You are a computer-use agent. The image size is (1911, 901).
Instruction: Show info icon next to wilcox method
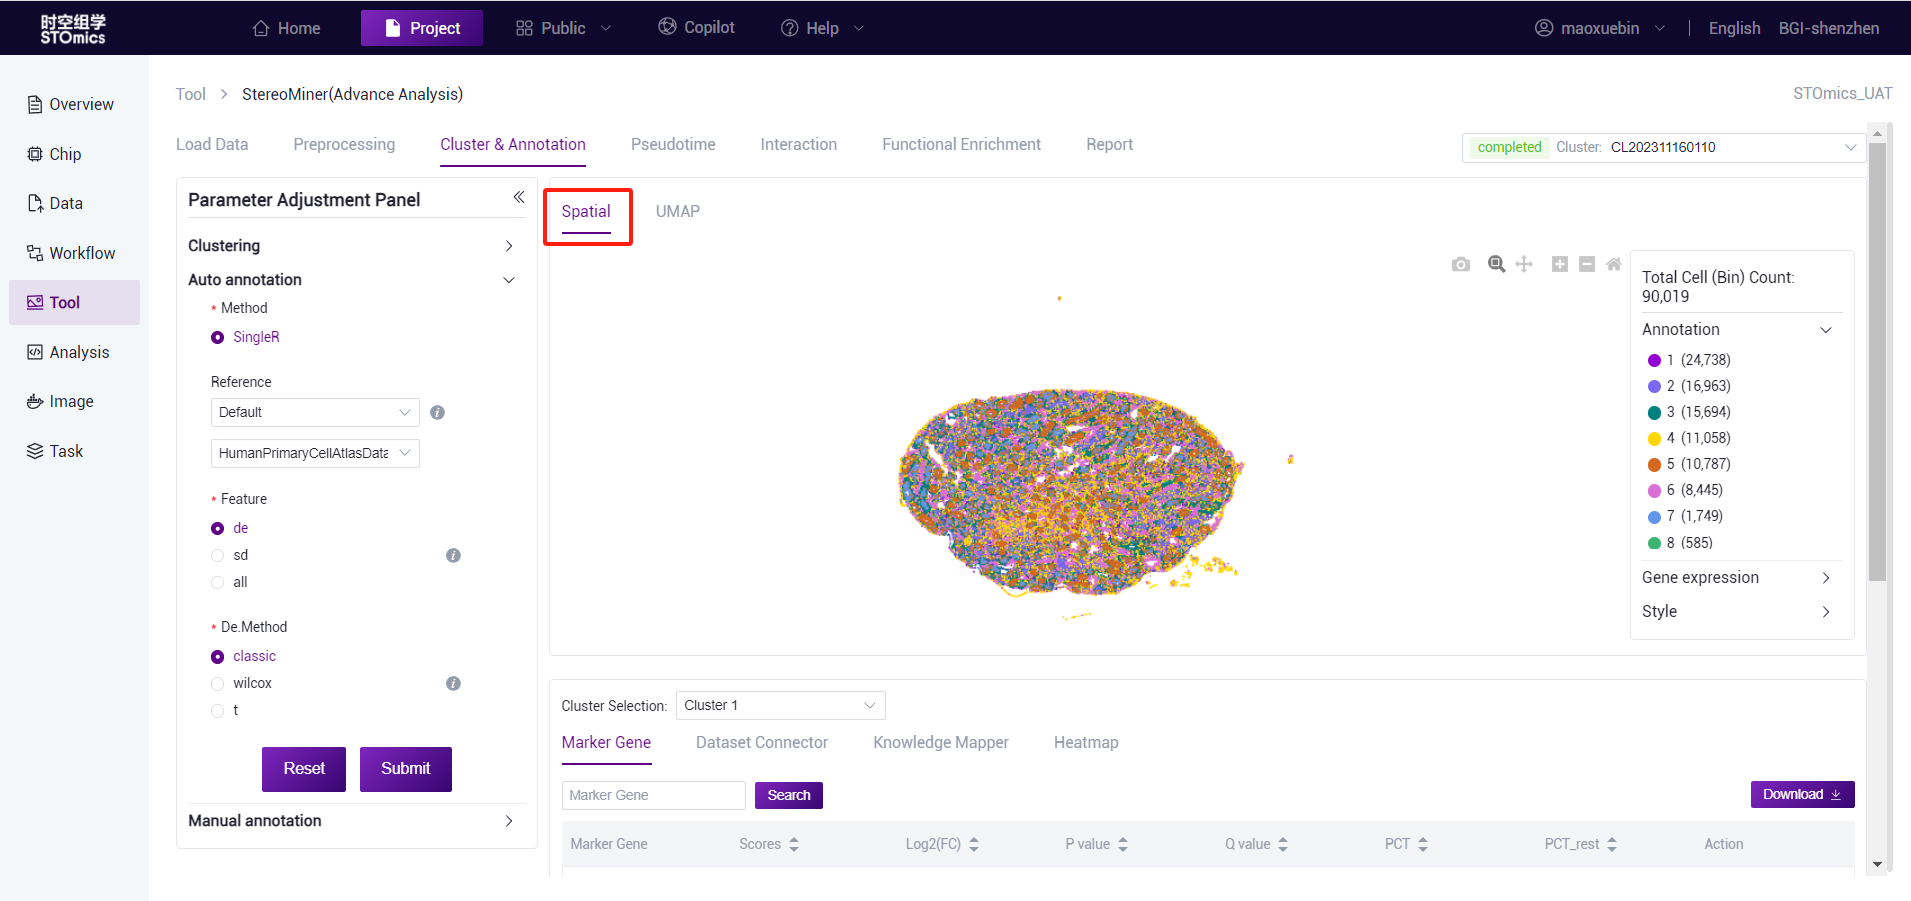coord(453,683)
